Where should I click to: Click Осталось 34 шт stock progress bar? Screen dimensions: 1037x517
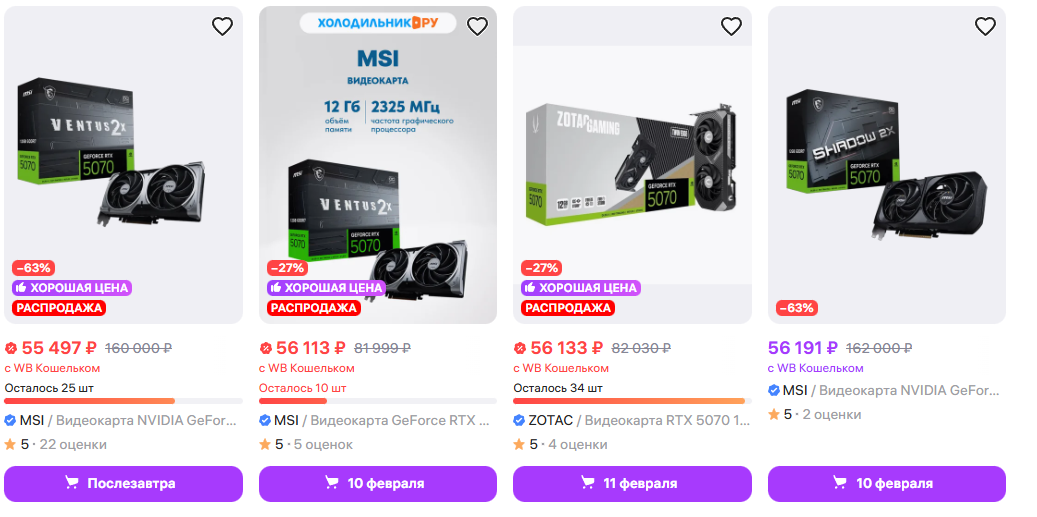(631, 401)
